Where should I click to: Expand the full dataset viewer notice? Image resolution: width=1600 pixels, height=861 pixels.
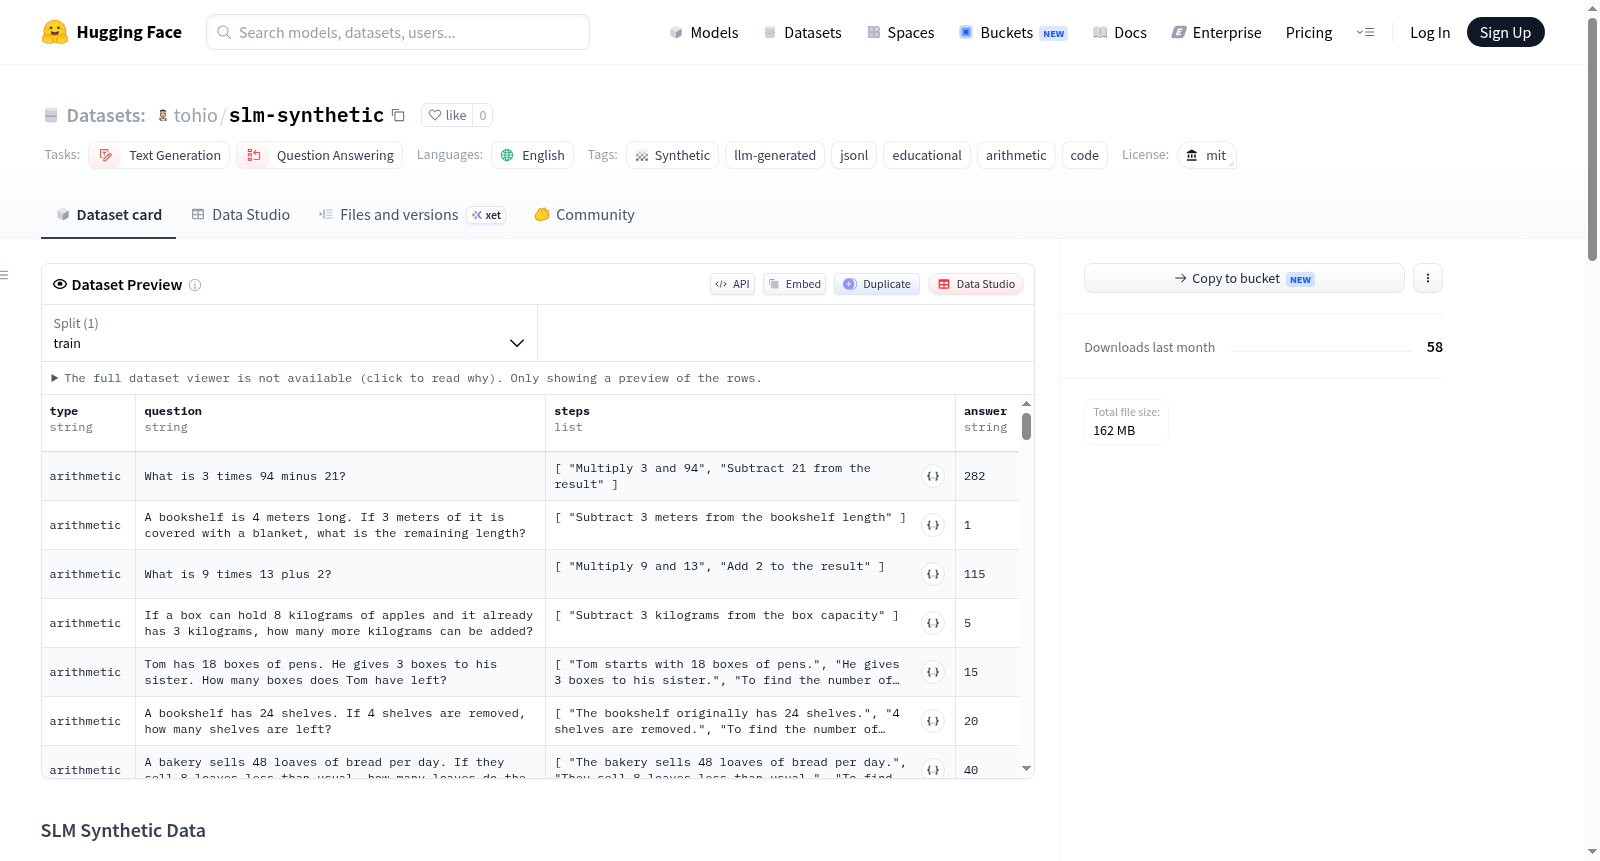coord(407,378)
